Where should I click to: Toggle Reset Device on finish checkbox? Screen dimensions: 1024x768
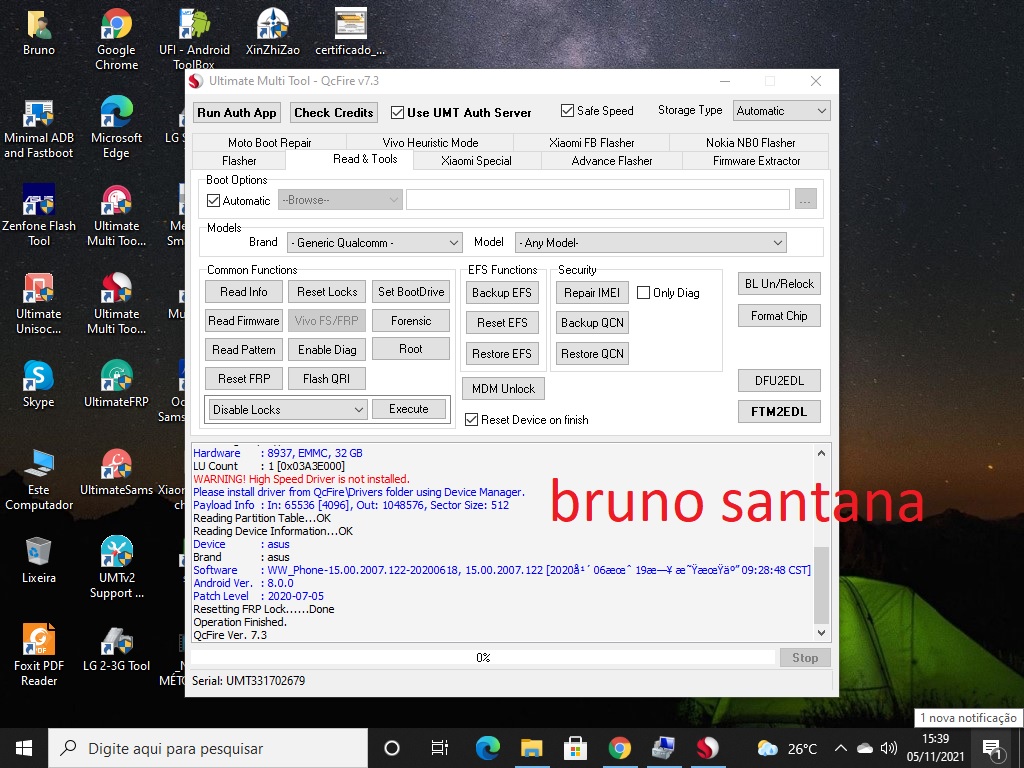click(472, 419)
